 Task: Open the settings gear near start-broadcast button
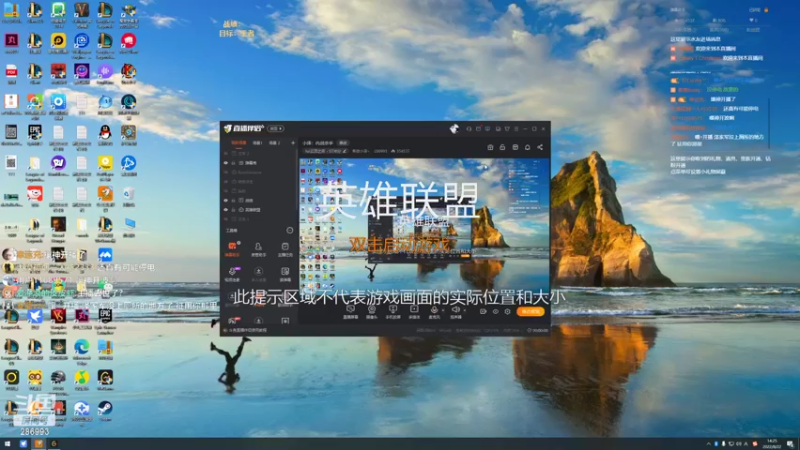[508, 311]
